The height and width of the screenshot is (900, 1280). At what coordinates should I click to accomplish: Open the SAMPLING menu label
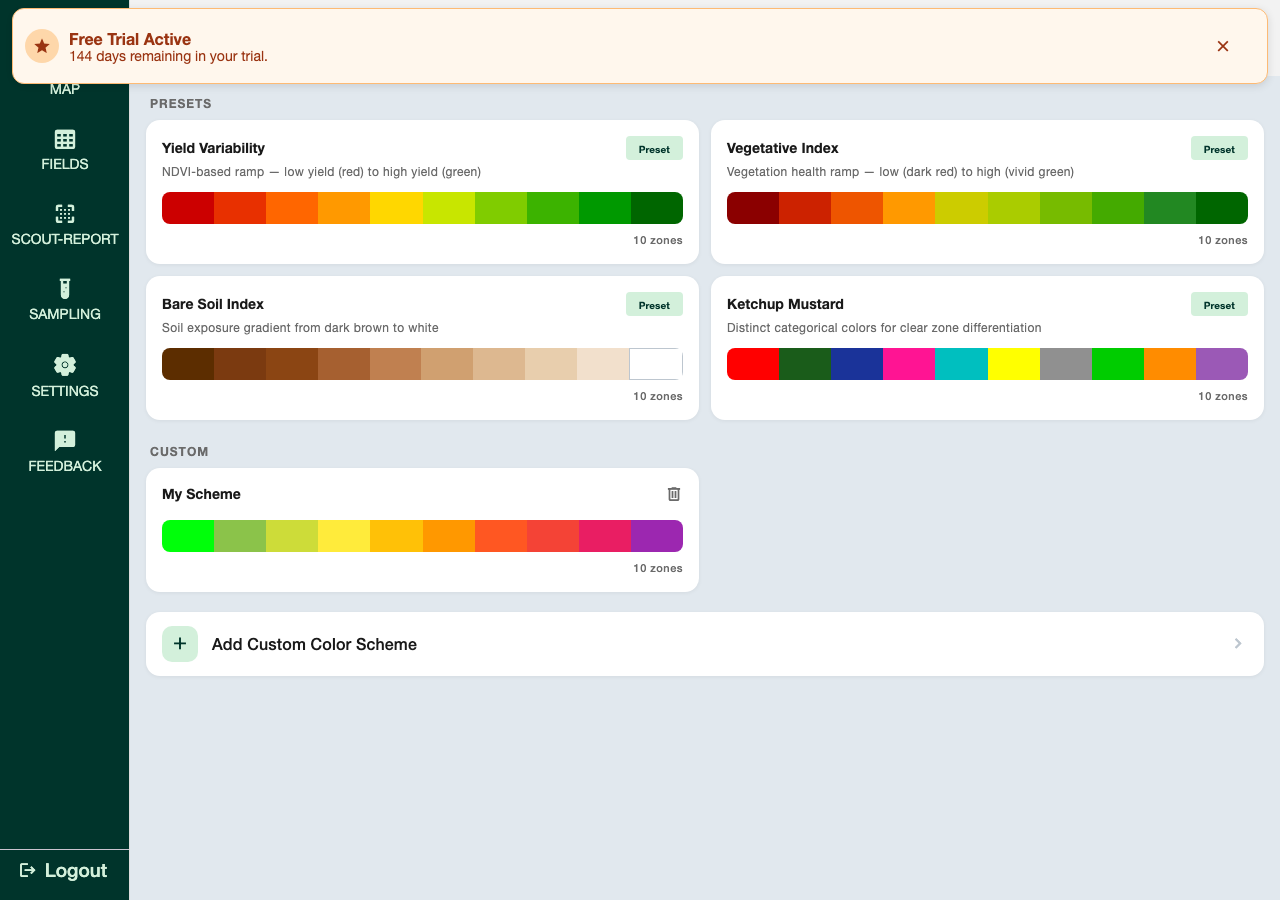point(65,314)
